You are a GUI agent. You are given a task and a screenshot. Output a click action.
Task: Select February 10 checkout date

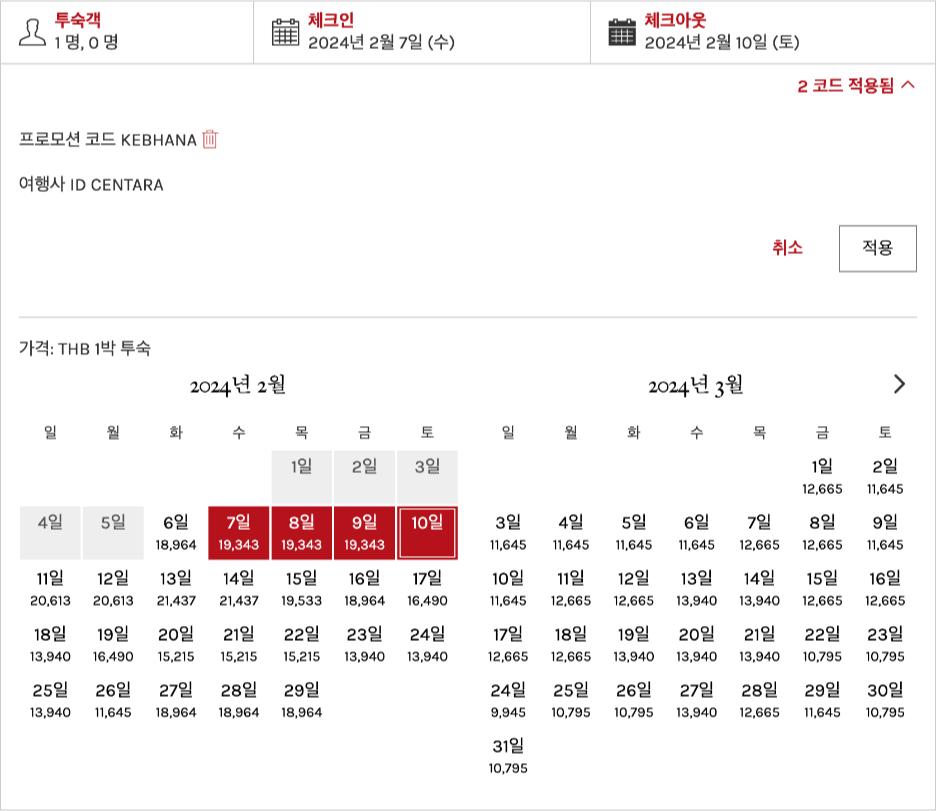coord(427,533)
